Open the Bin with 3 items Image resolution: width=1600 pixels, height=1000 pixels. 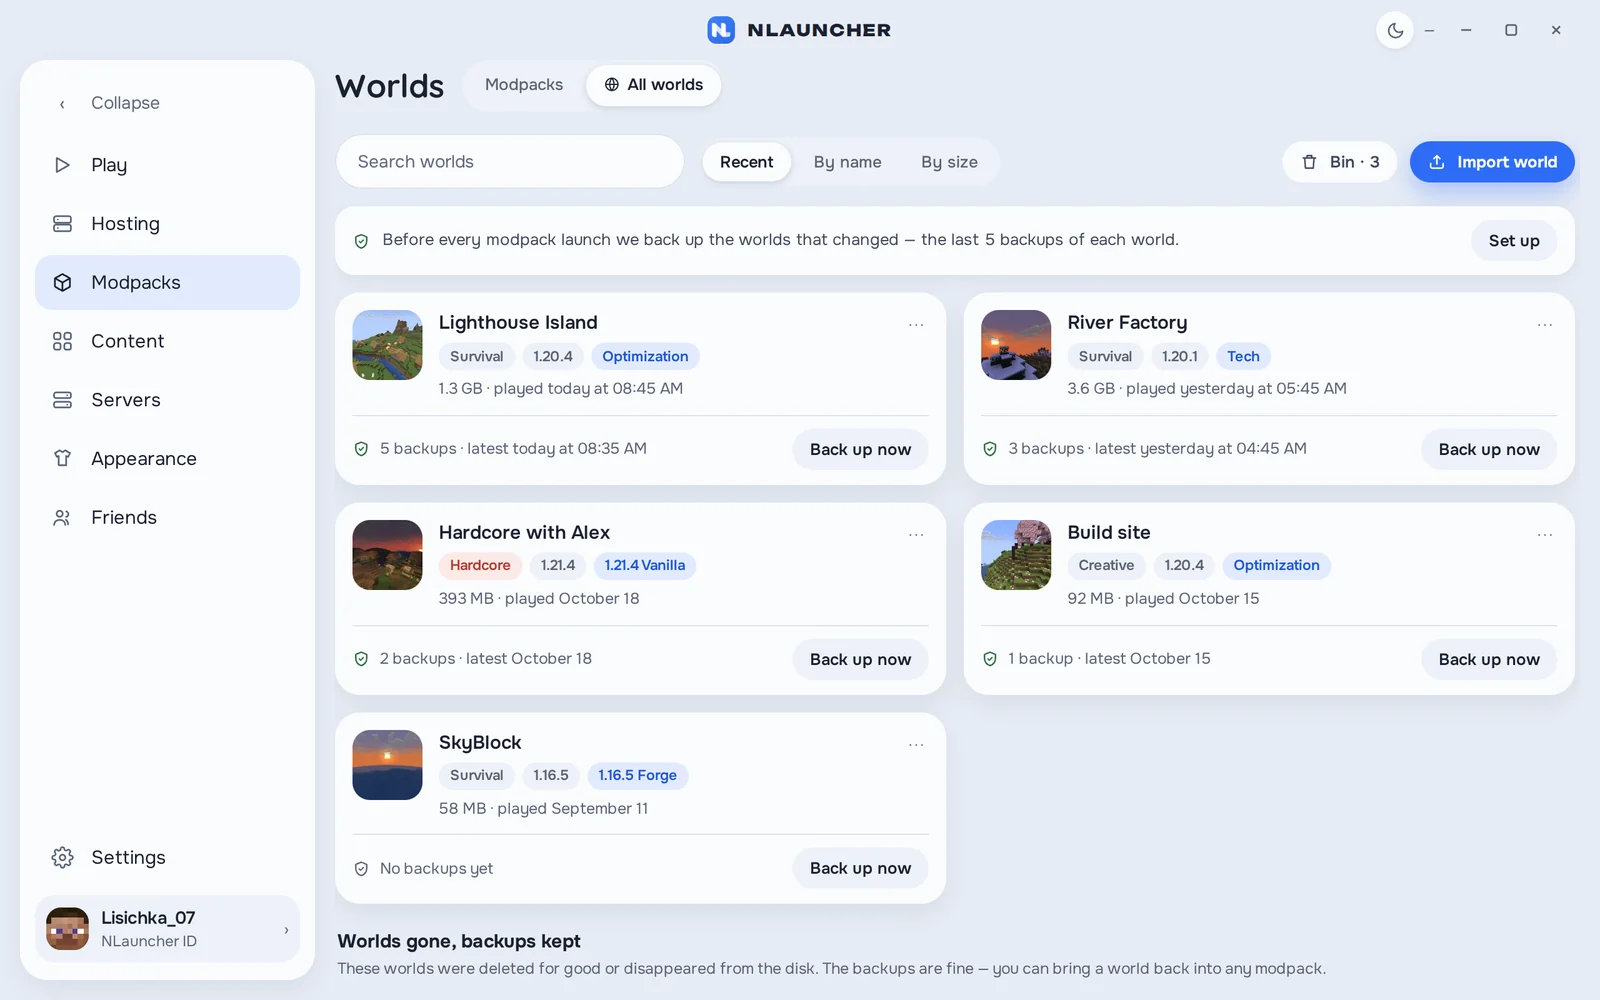point(1340,162)
